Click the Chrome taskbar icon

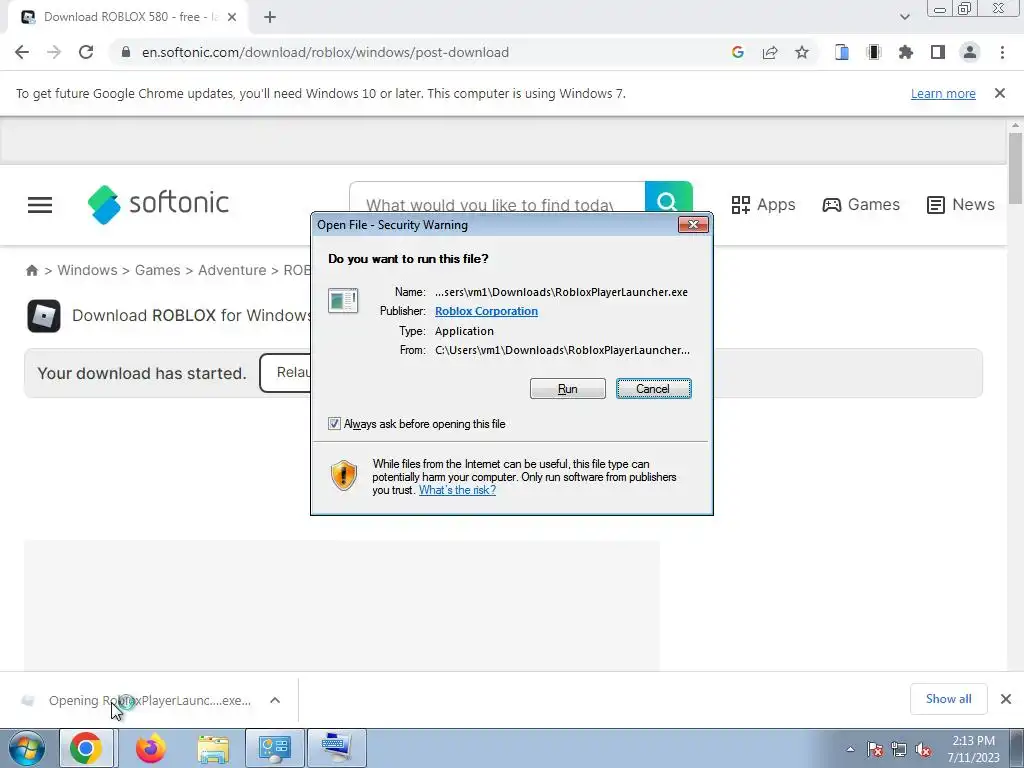coord(86,748)
